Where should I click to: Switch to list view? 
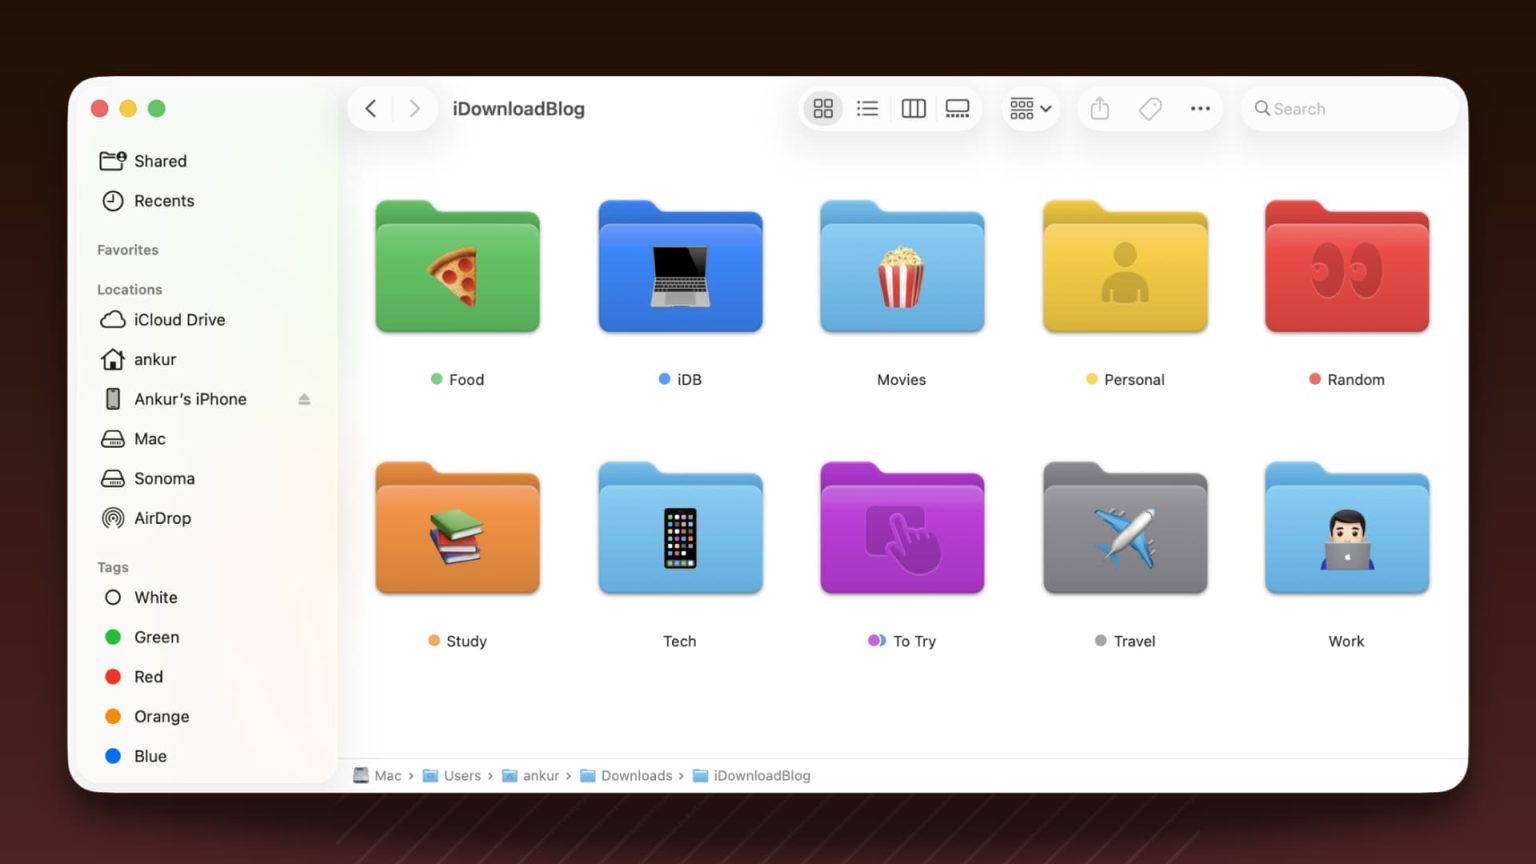pos(867,108)
